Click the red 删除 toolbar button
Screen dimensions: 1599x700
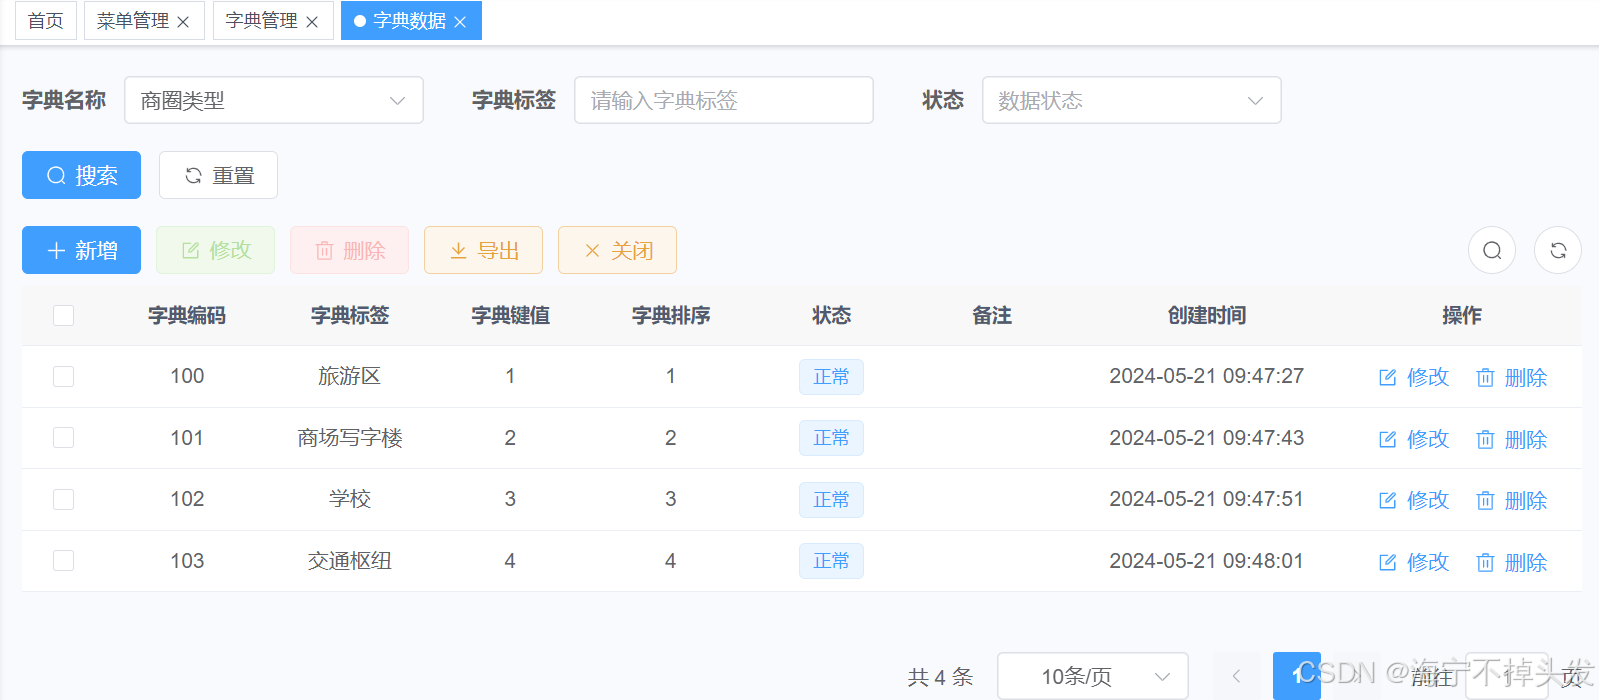click(x=349, y=250)
